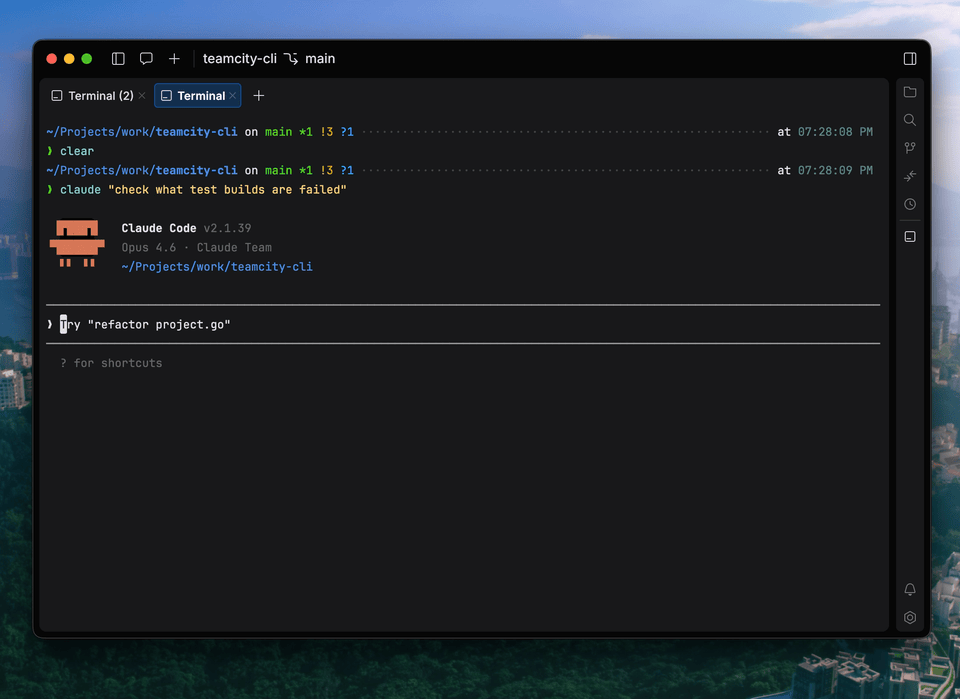Select the active Terminal tab

(x=195, y=96)
